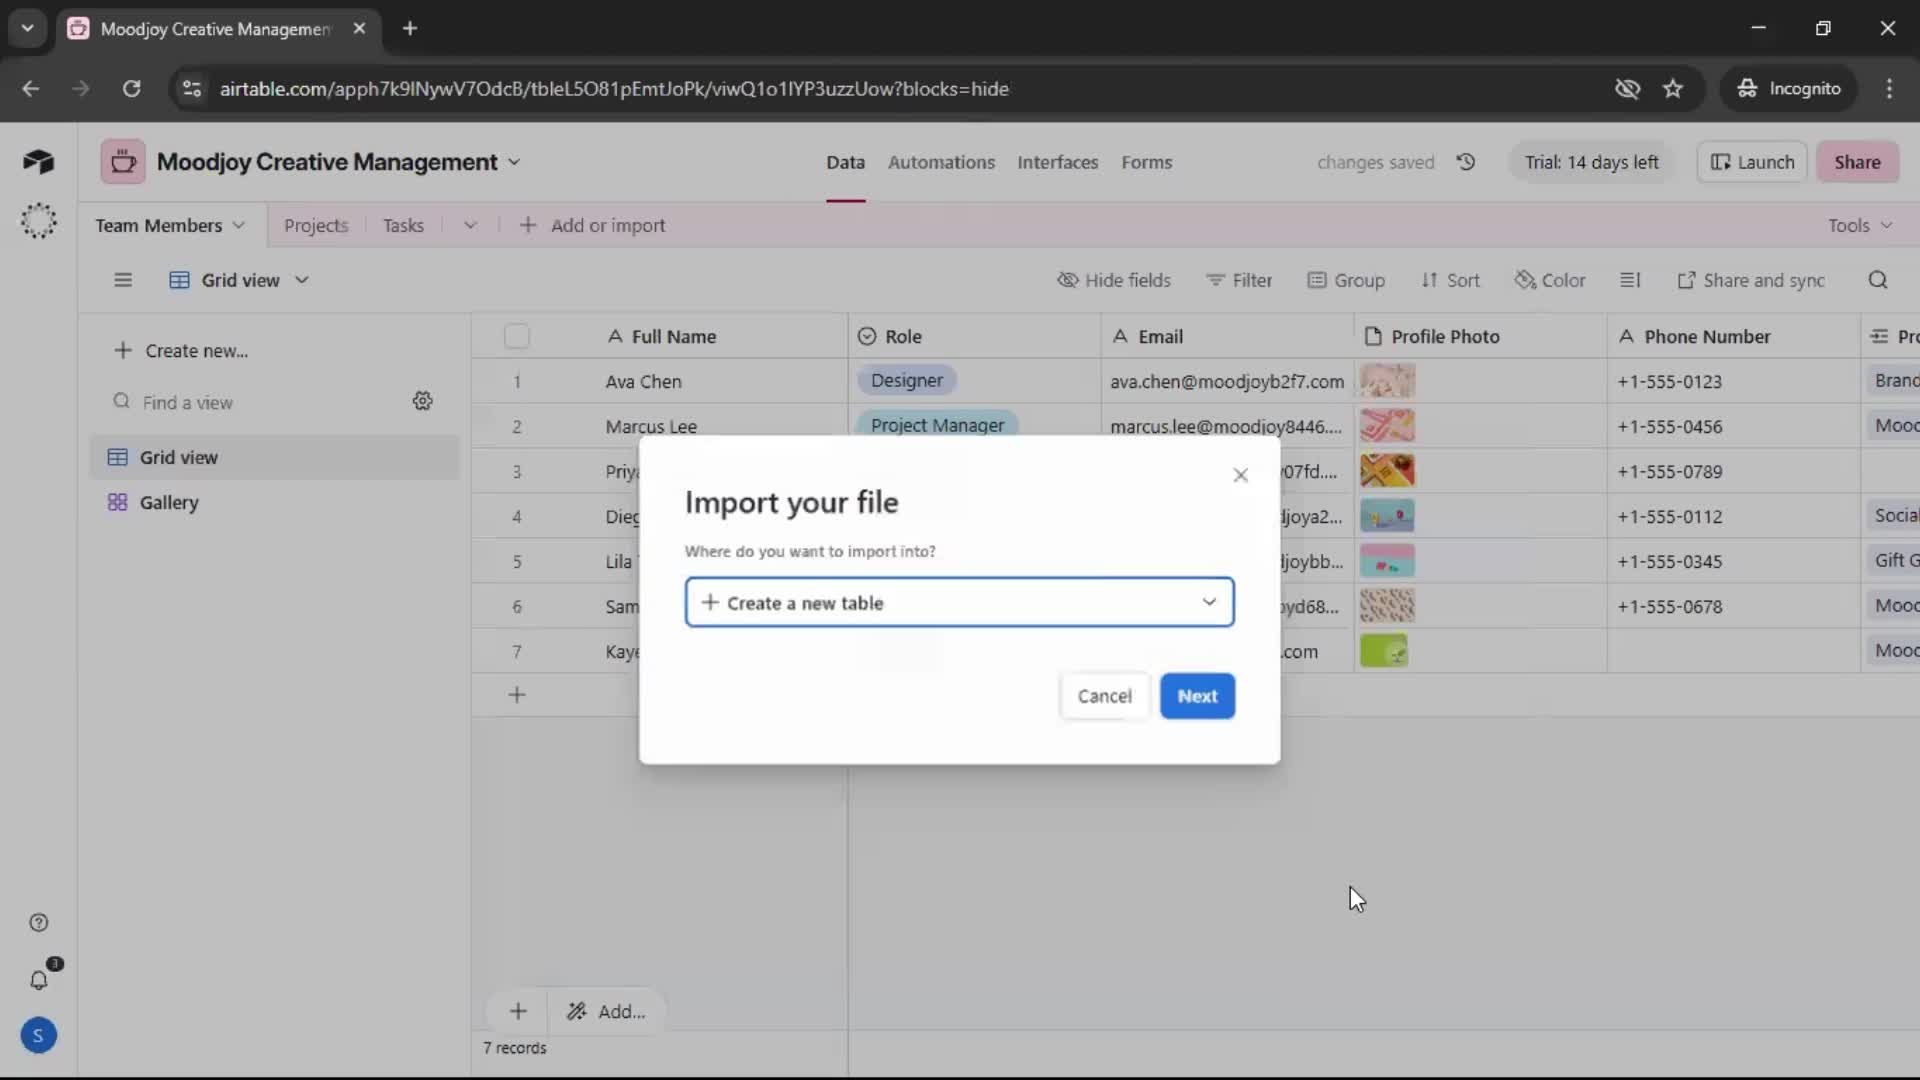The image size is (1920, 1080).
Task: Open the Grid view dropdown chevron
Action: pyautogui.click(x=302, y=280)
